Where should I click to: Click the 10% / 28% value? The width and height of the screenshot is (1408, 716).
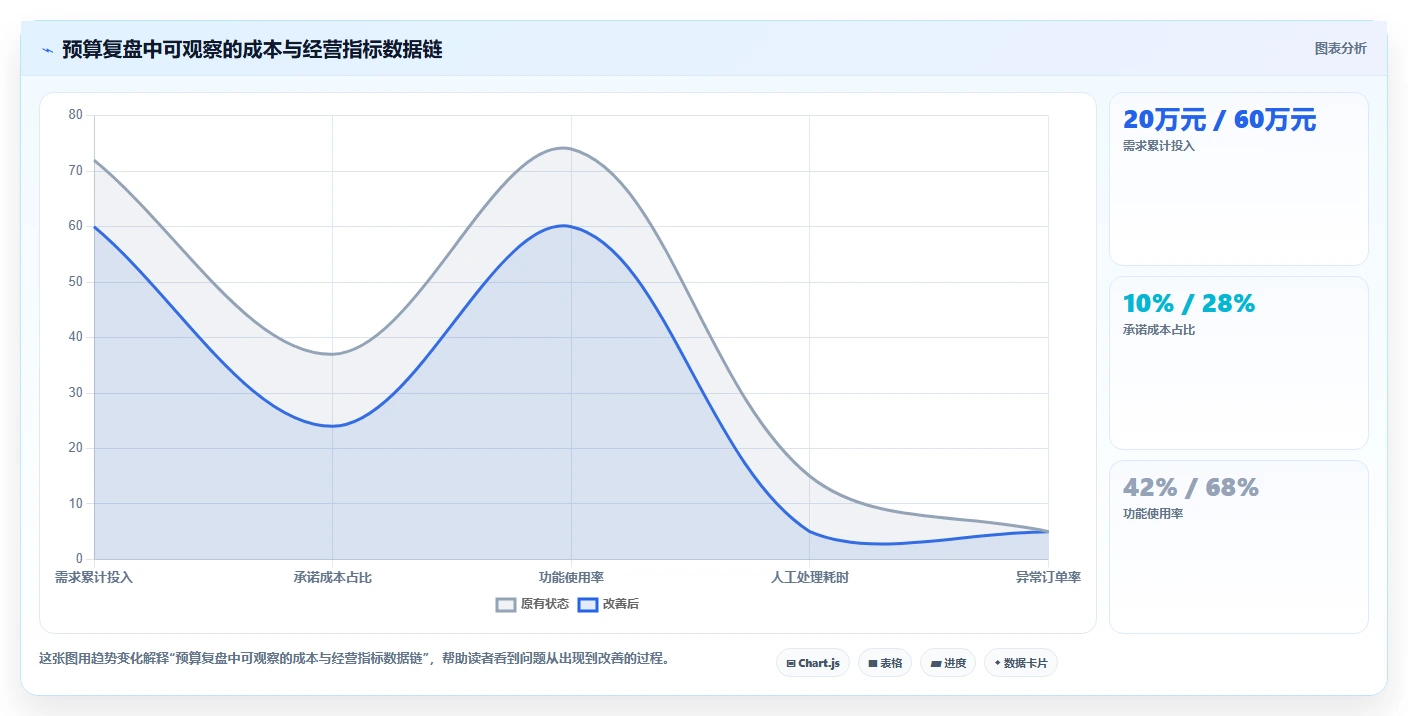coord(1189,304)
